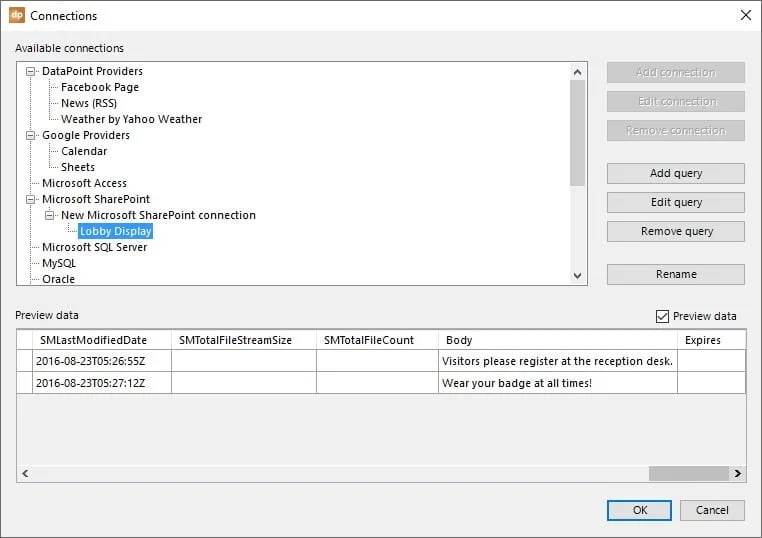Click the Edit connection button
762x538 pixels.
(675, 102)
